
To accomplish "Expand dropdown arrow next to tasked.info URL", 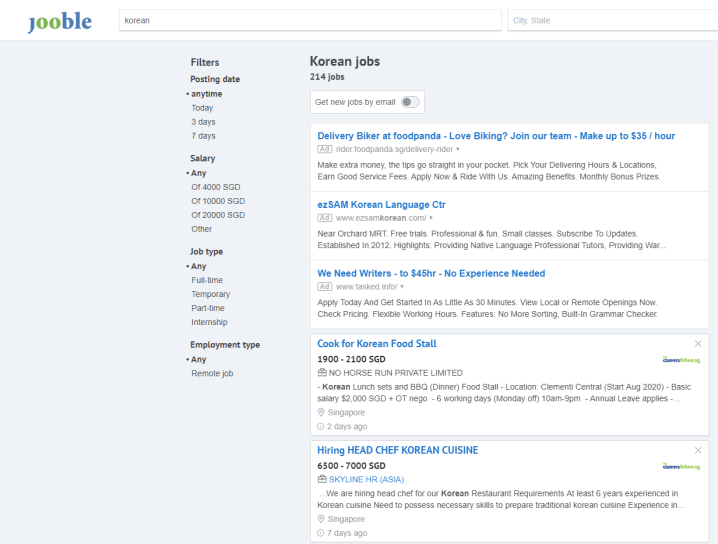I will click(x=402, y=287).
